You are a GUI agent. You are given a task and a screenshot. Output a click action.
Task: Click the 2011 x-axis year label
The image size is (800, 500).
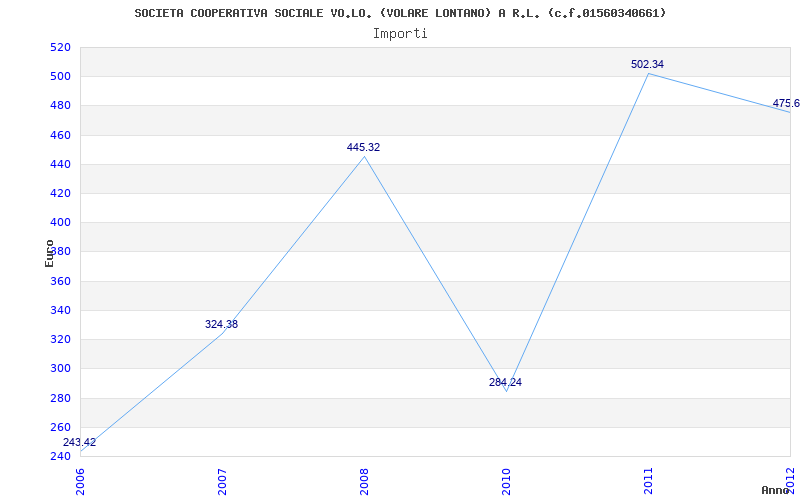[648, 482]
